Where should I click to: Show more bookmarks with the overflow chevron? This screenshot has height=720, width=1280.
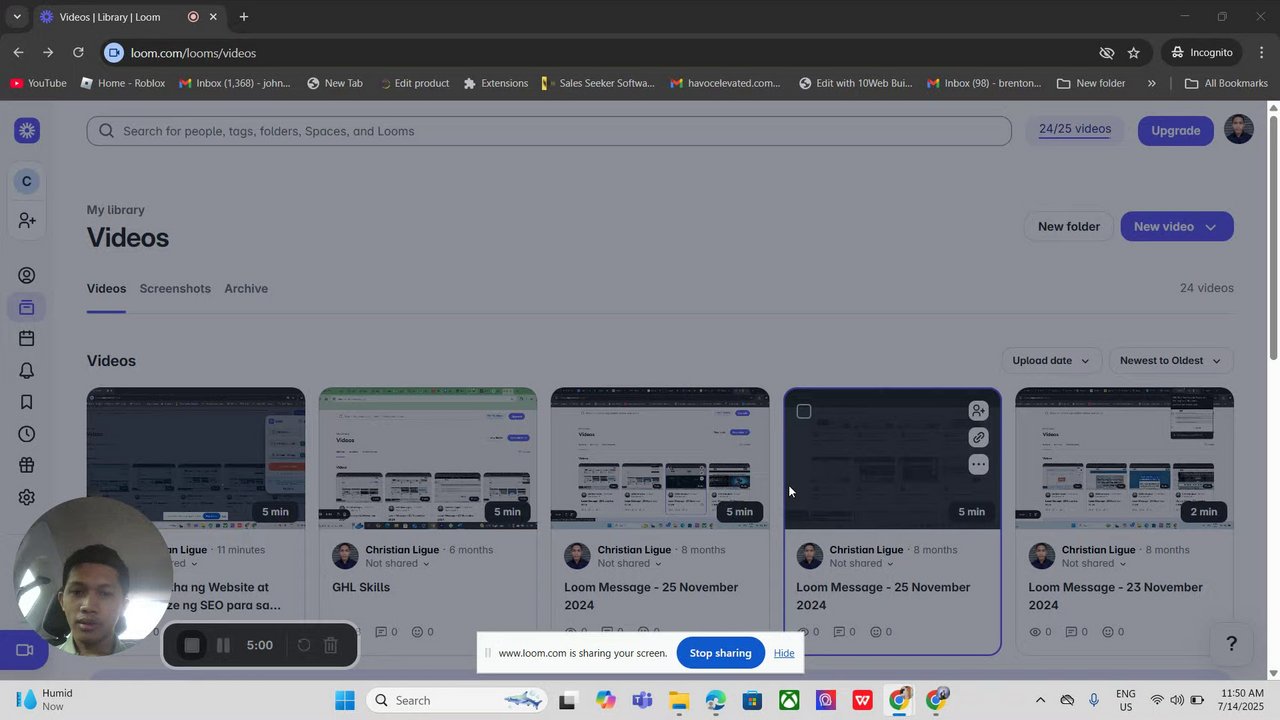tap(1151, 83)
